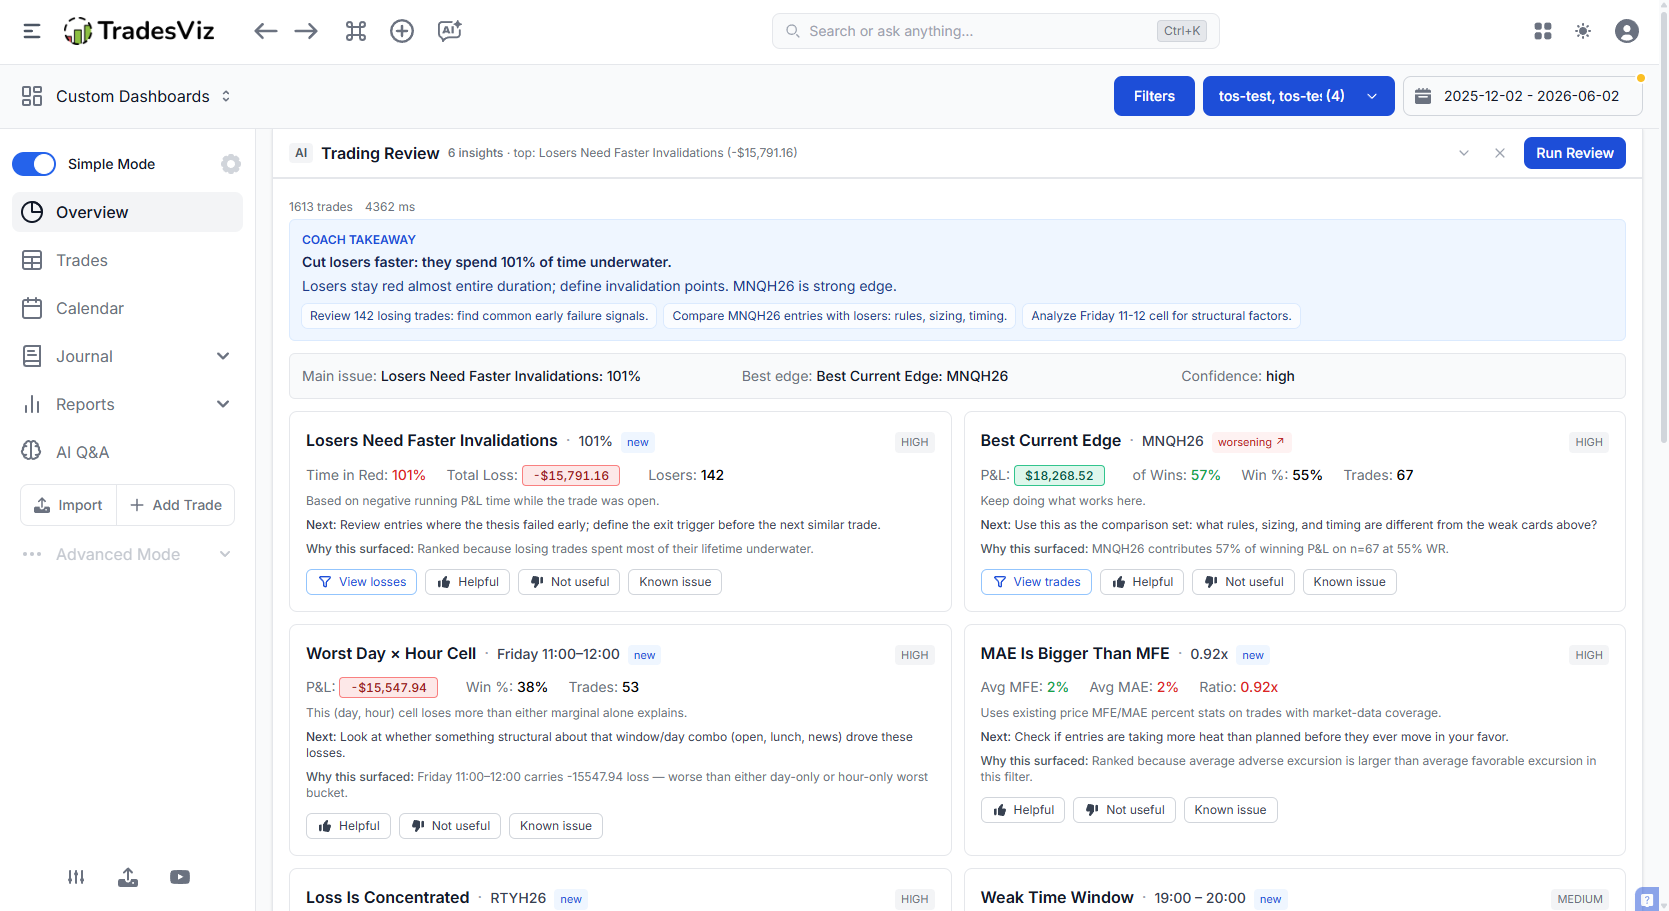Collapse Trading Review with chevron
Viewport: 1669px width, 911px height.
click(1464, 153)
